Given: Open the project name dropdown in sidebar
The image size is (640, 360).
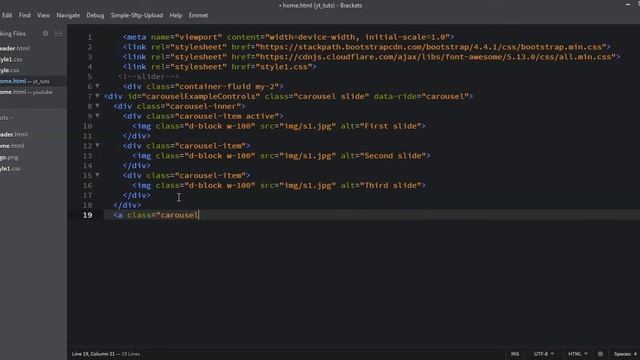Looking at the screenshot, I should point(7,118).
